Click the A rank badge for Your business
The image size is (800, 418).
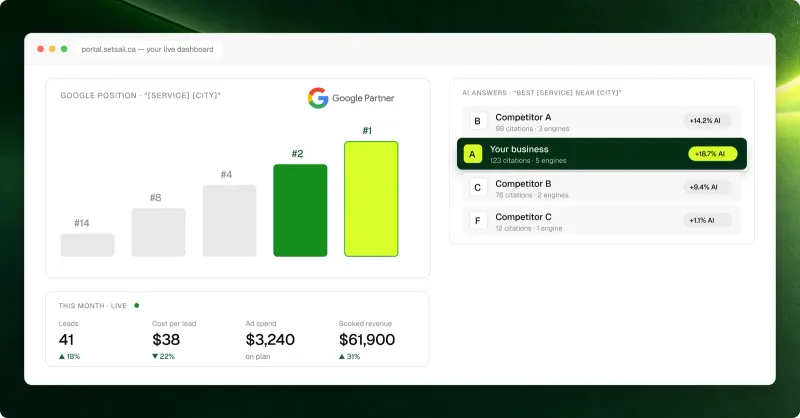click(x=472, y=154)
